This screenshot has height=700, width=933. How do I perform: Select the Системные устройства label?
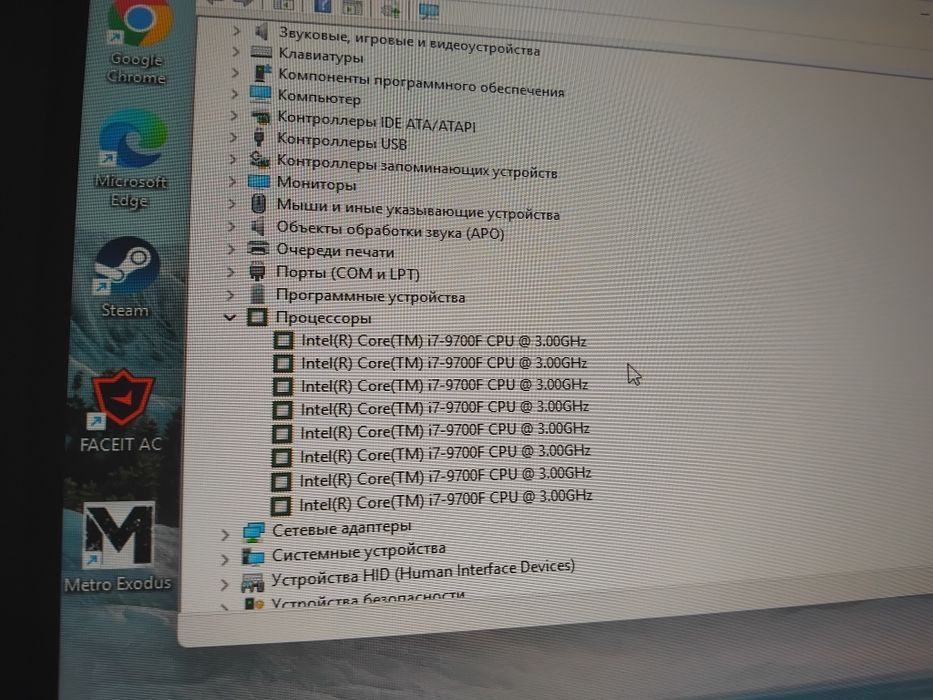point(359,552)
